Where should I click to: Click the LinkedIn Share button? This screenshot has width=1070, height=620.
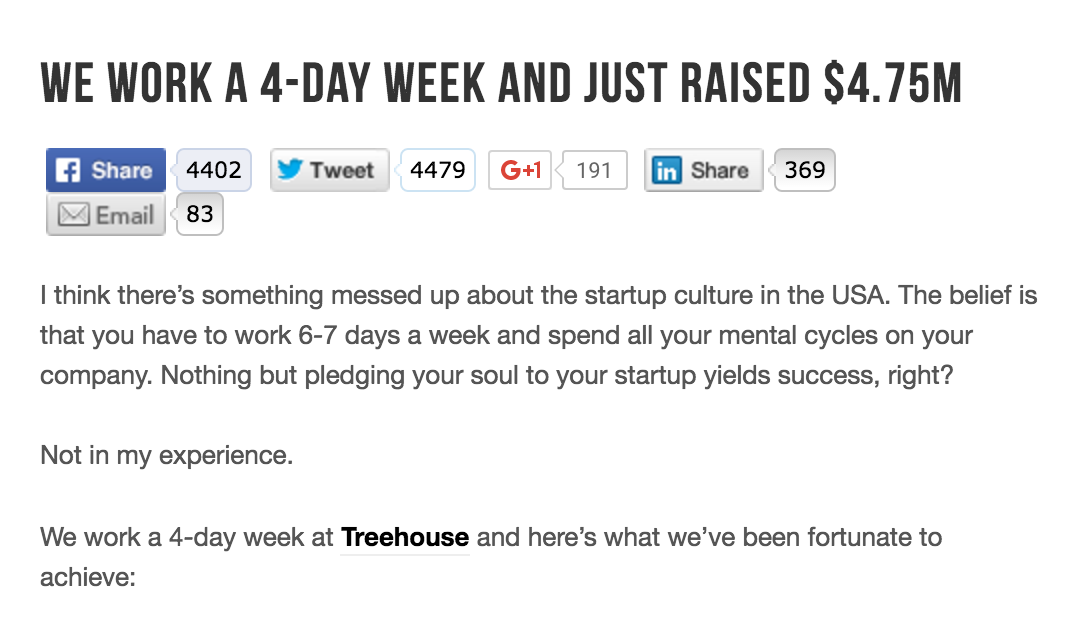pos(704,170)
